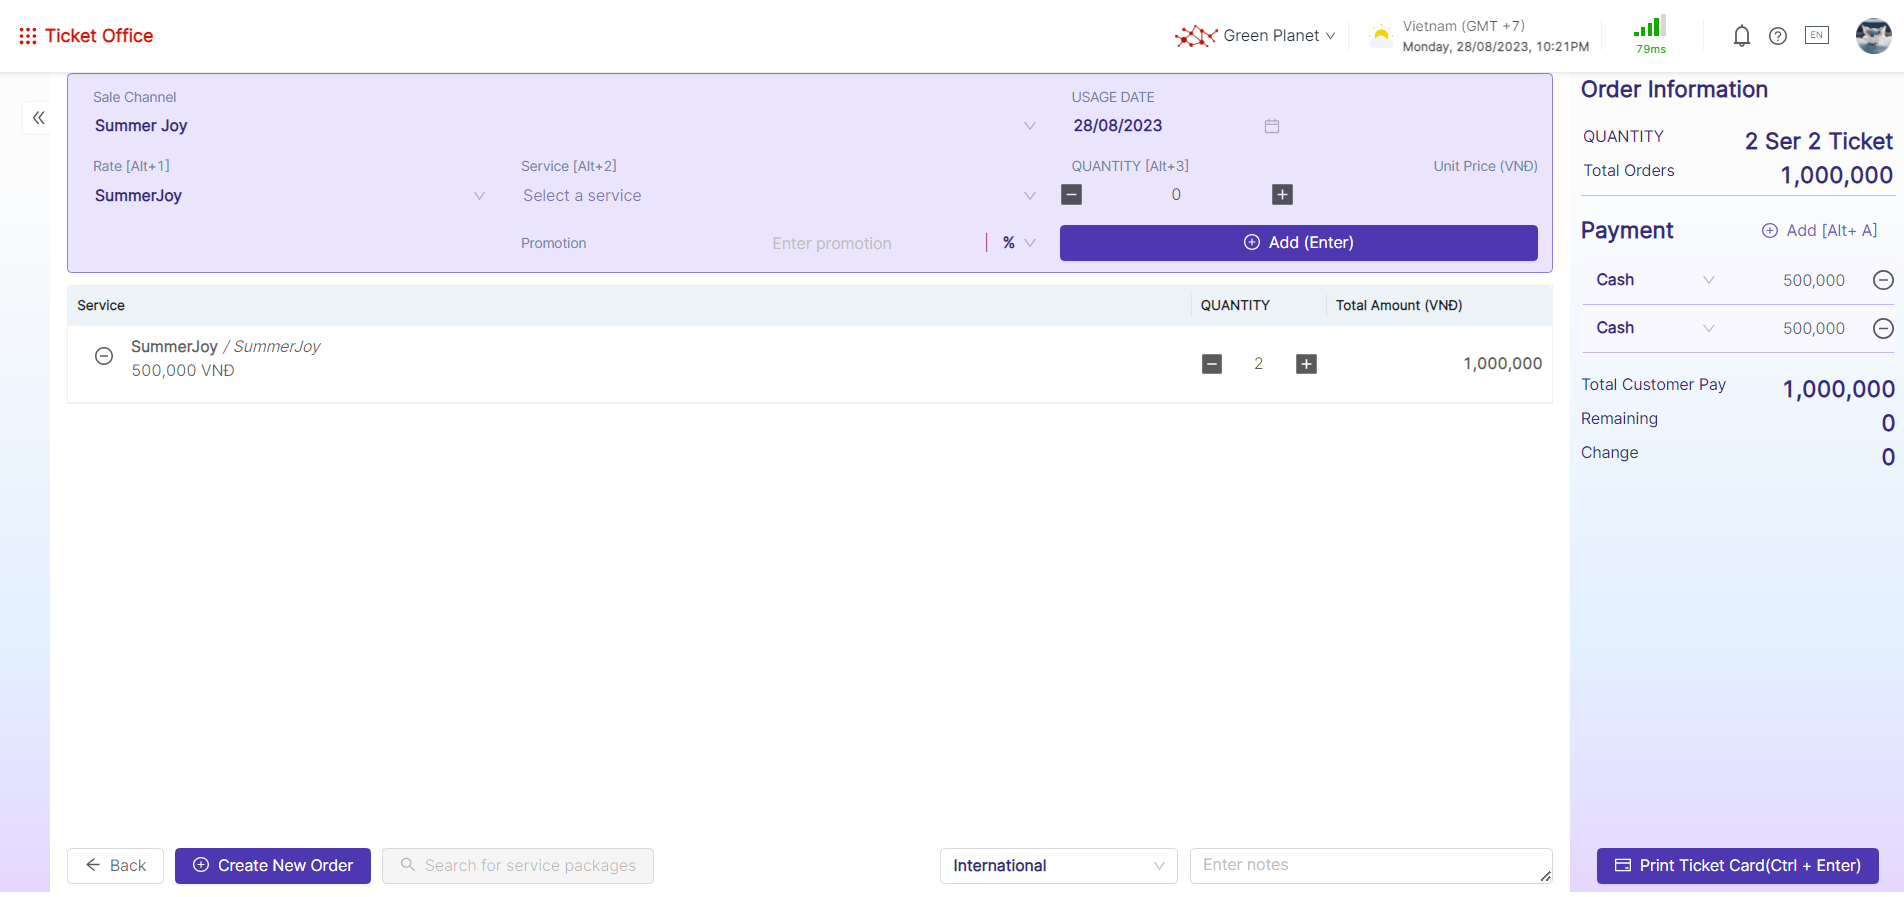Click Create New Order

pyautogui.click(x=273, y=866)
